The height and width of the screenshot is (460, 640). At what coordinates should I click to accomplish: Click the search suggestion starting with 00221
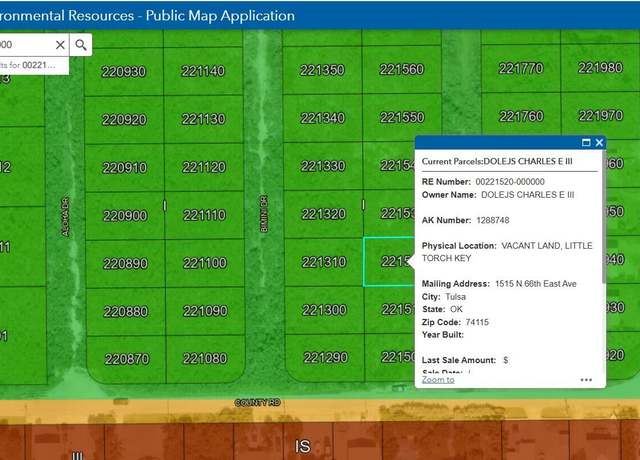coord(34,65)
